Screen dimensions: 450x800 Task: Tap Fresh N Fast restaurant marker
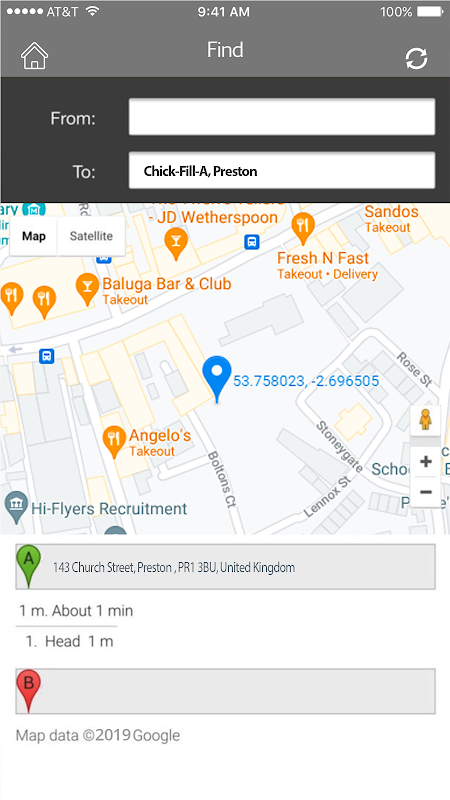click(x=303, y=229)
